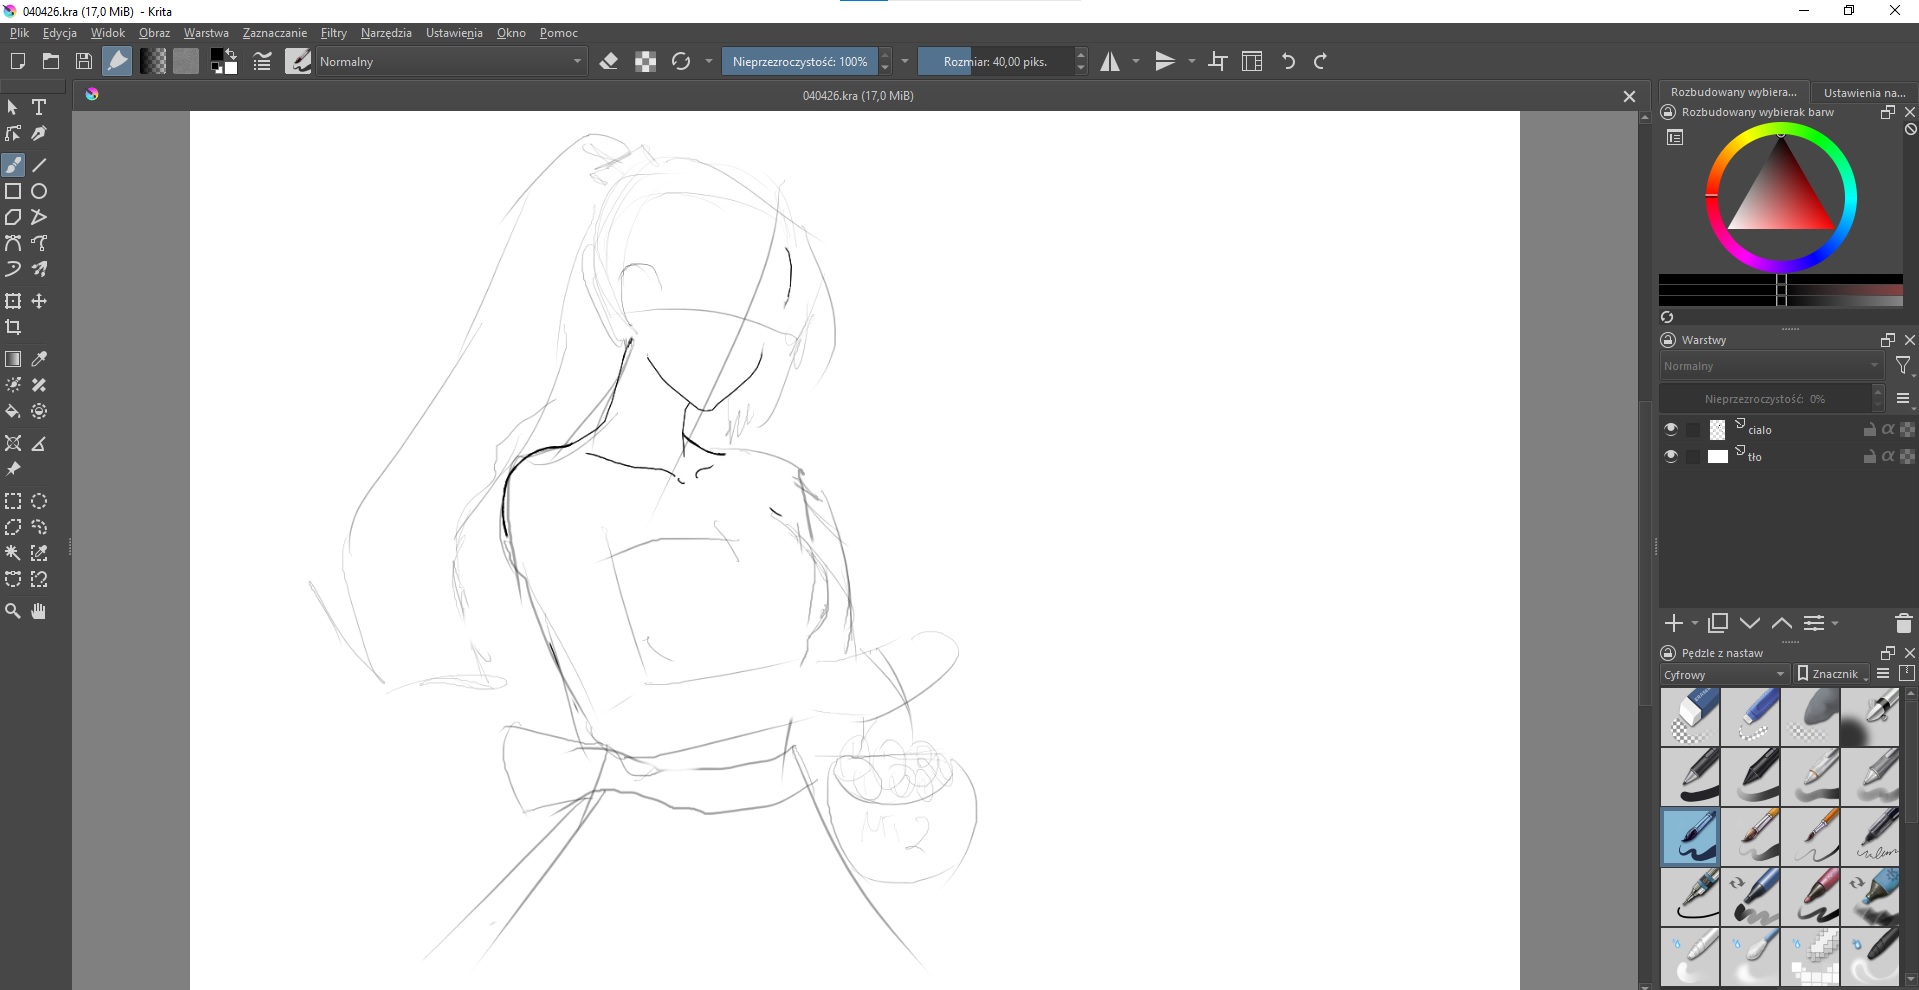This screenshot has width=1919, height=990.
Task: Hide the cialo layer
Action: 1671,429
